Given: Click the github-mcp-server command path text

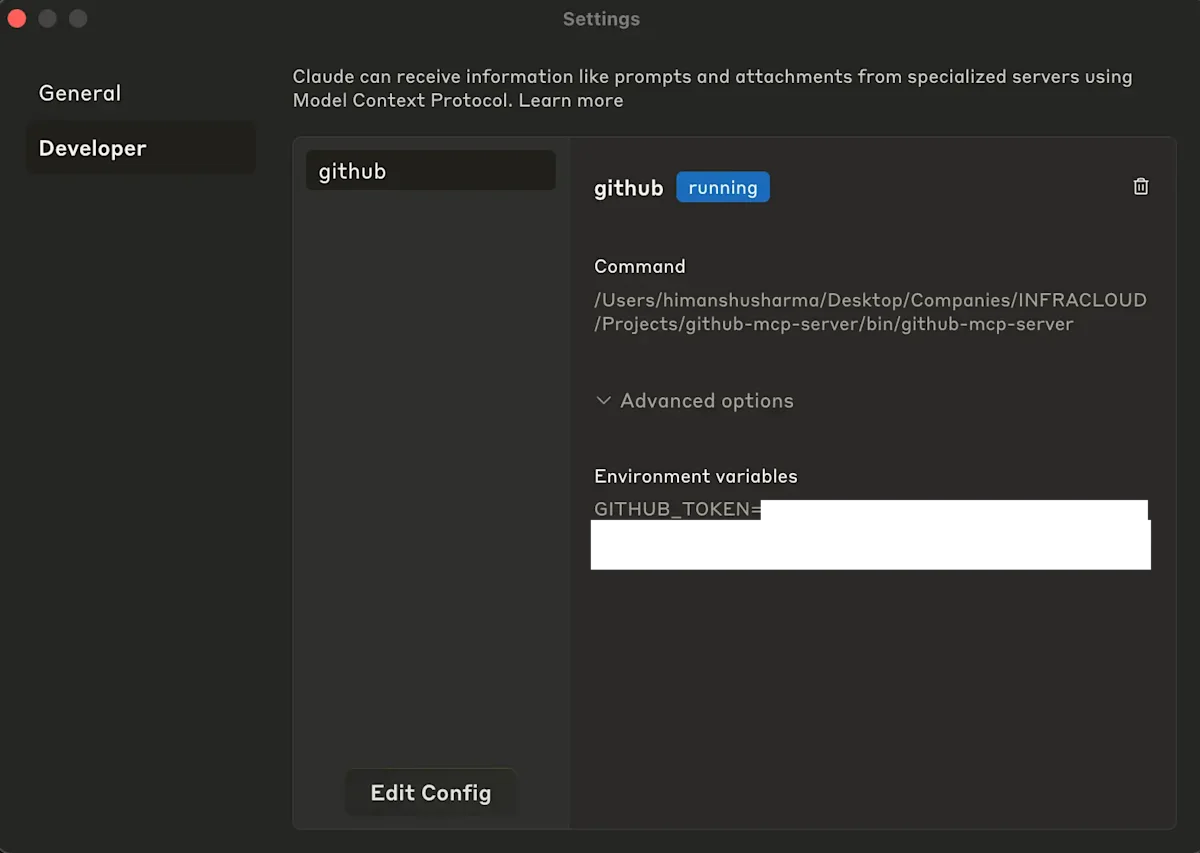Looking at the screenshot, I should coord(870,312).
